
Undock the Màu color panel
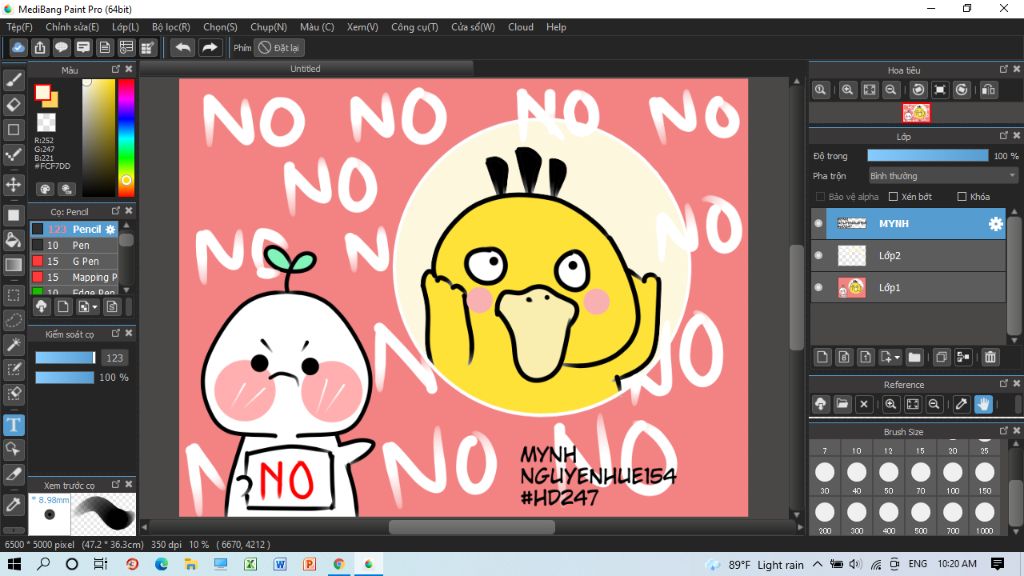point(116,69)
